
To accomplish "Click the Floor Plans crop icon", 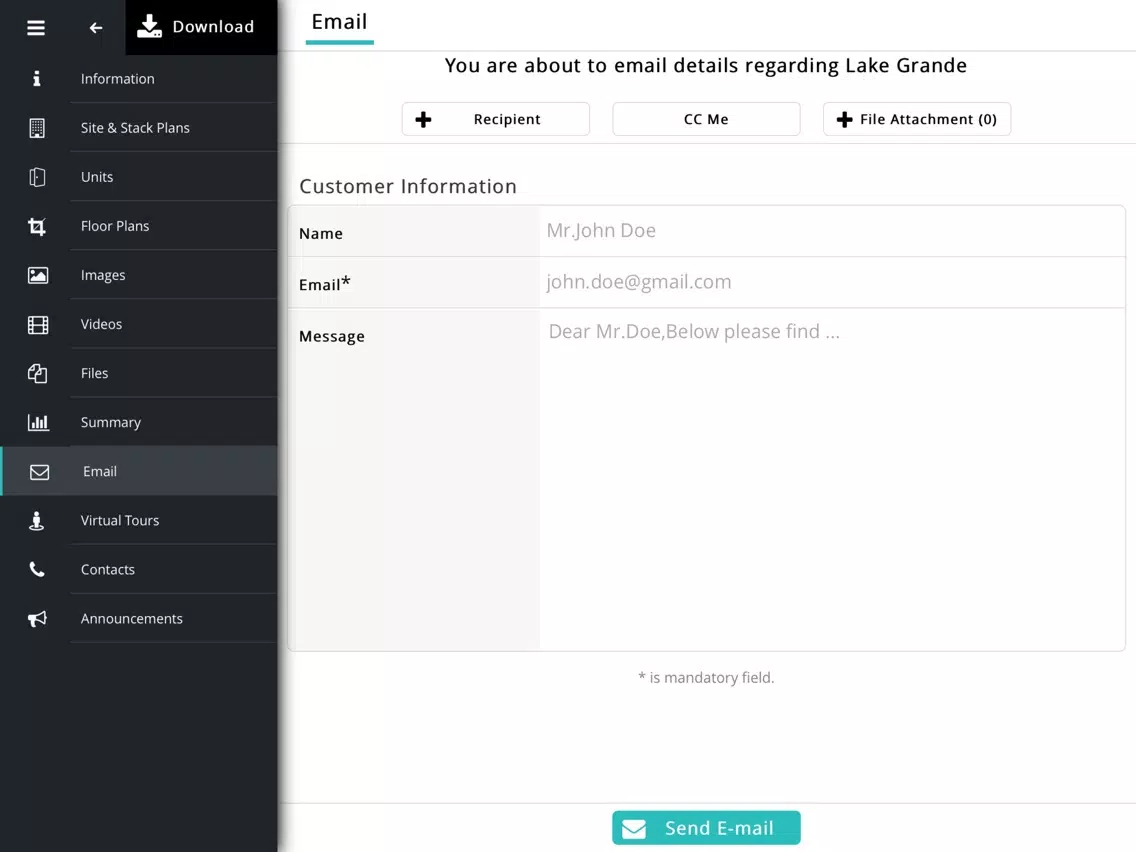I will (37, 226).
